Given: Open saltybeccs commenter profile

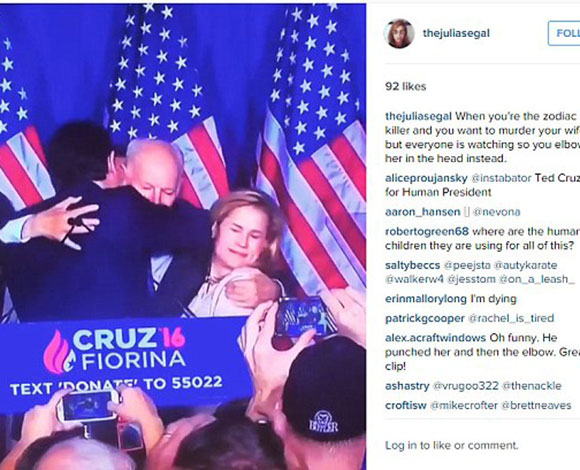Looking at the screenshot, I should pos(412,265).
